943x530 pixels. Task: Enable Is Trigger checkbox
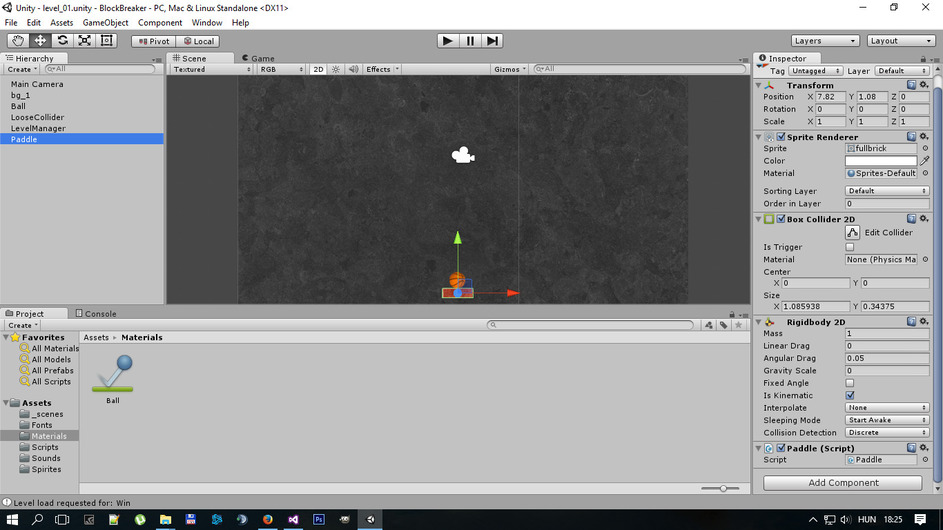click(850, 247)
